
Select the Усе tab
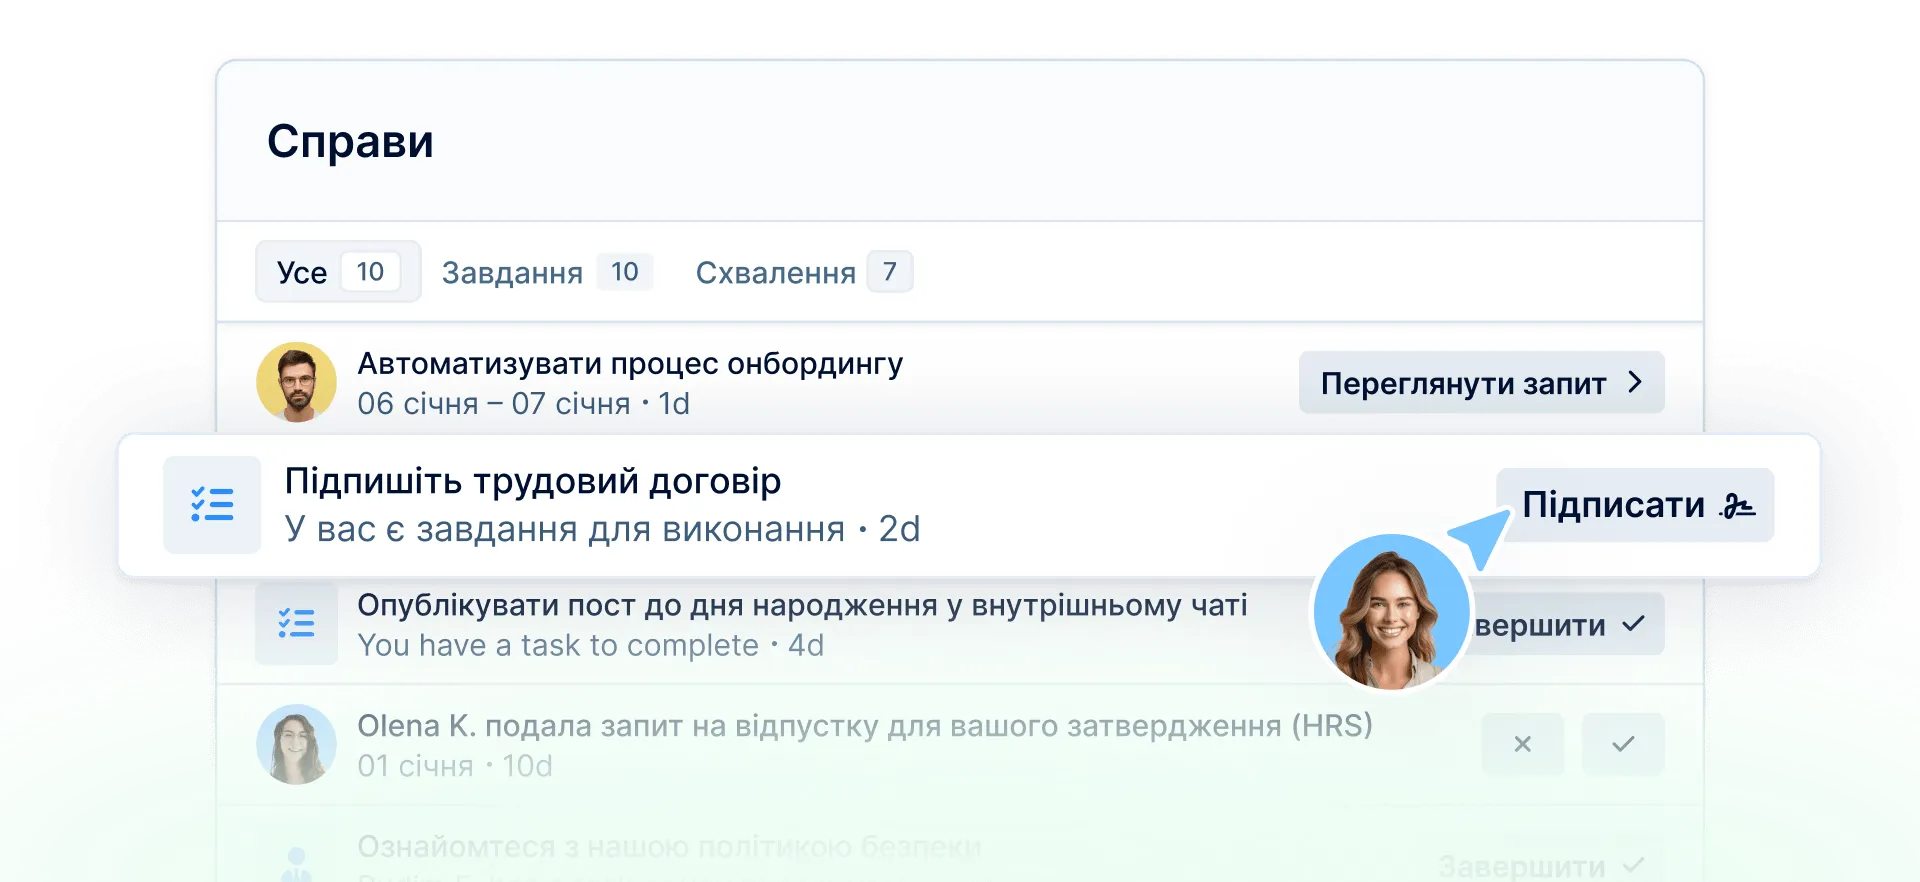(x=338, y=272)
